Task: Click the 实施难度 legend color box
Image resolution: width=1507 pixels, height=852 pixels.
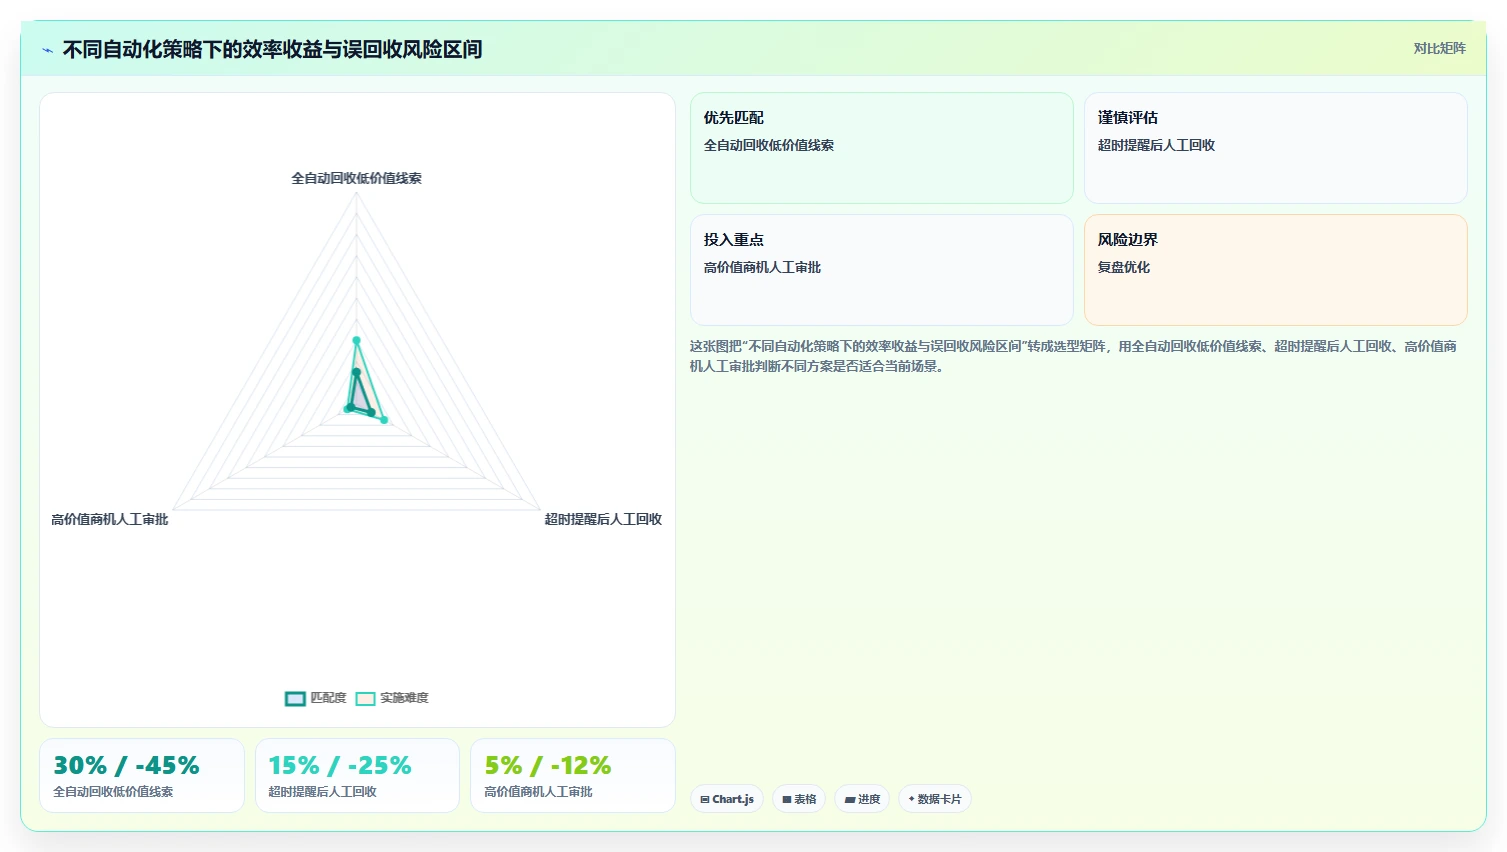Action: (365, 699)
